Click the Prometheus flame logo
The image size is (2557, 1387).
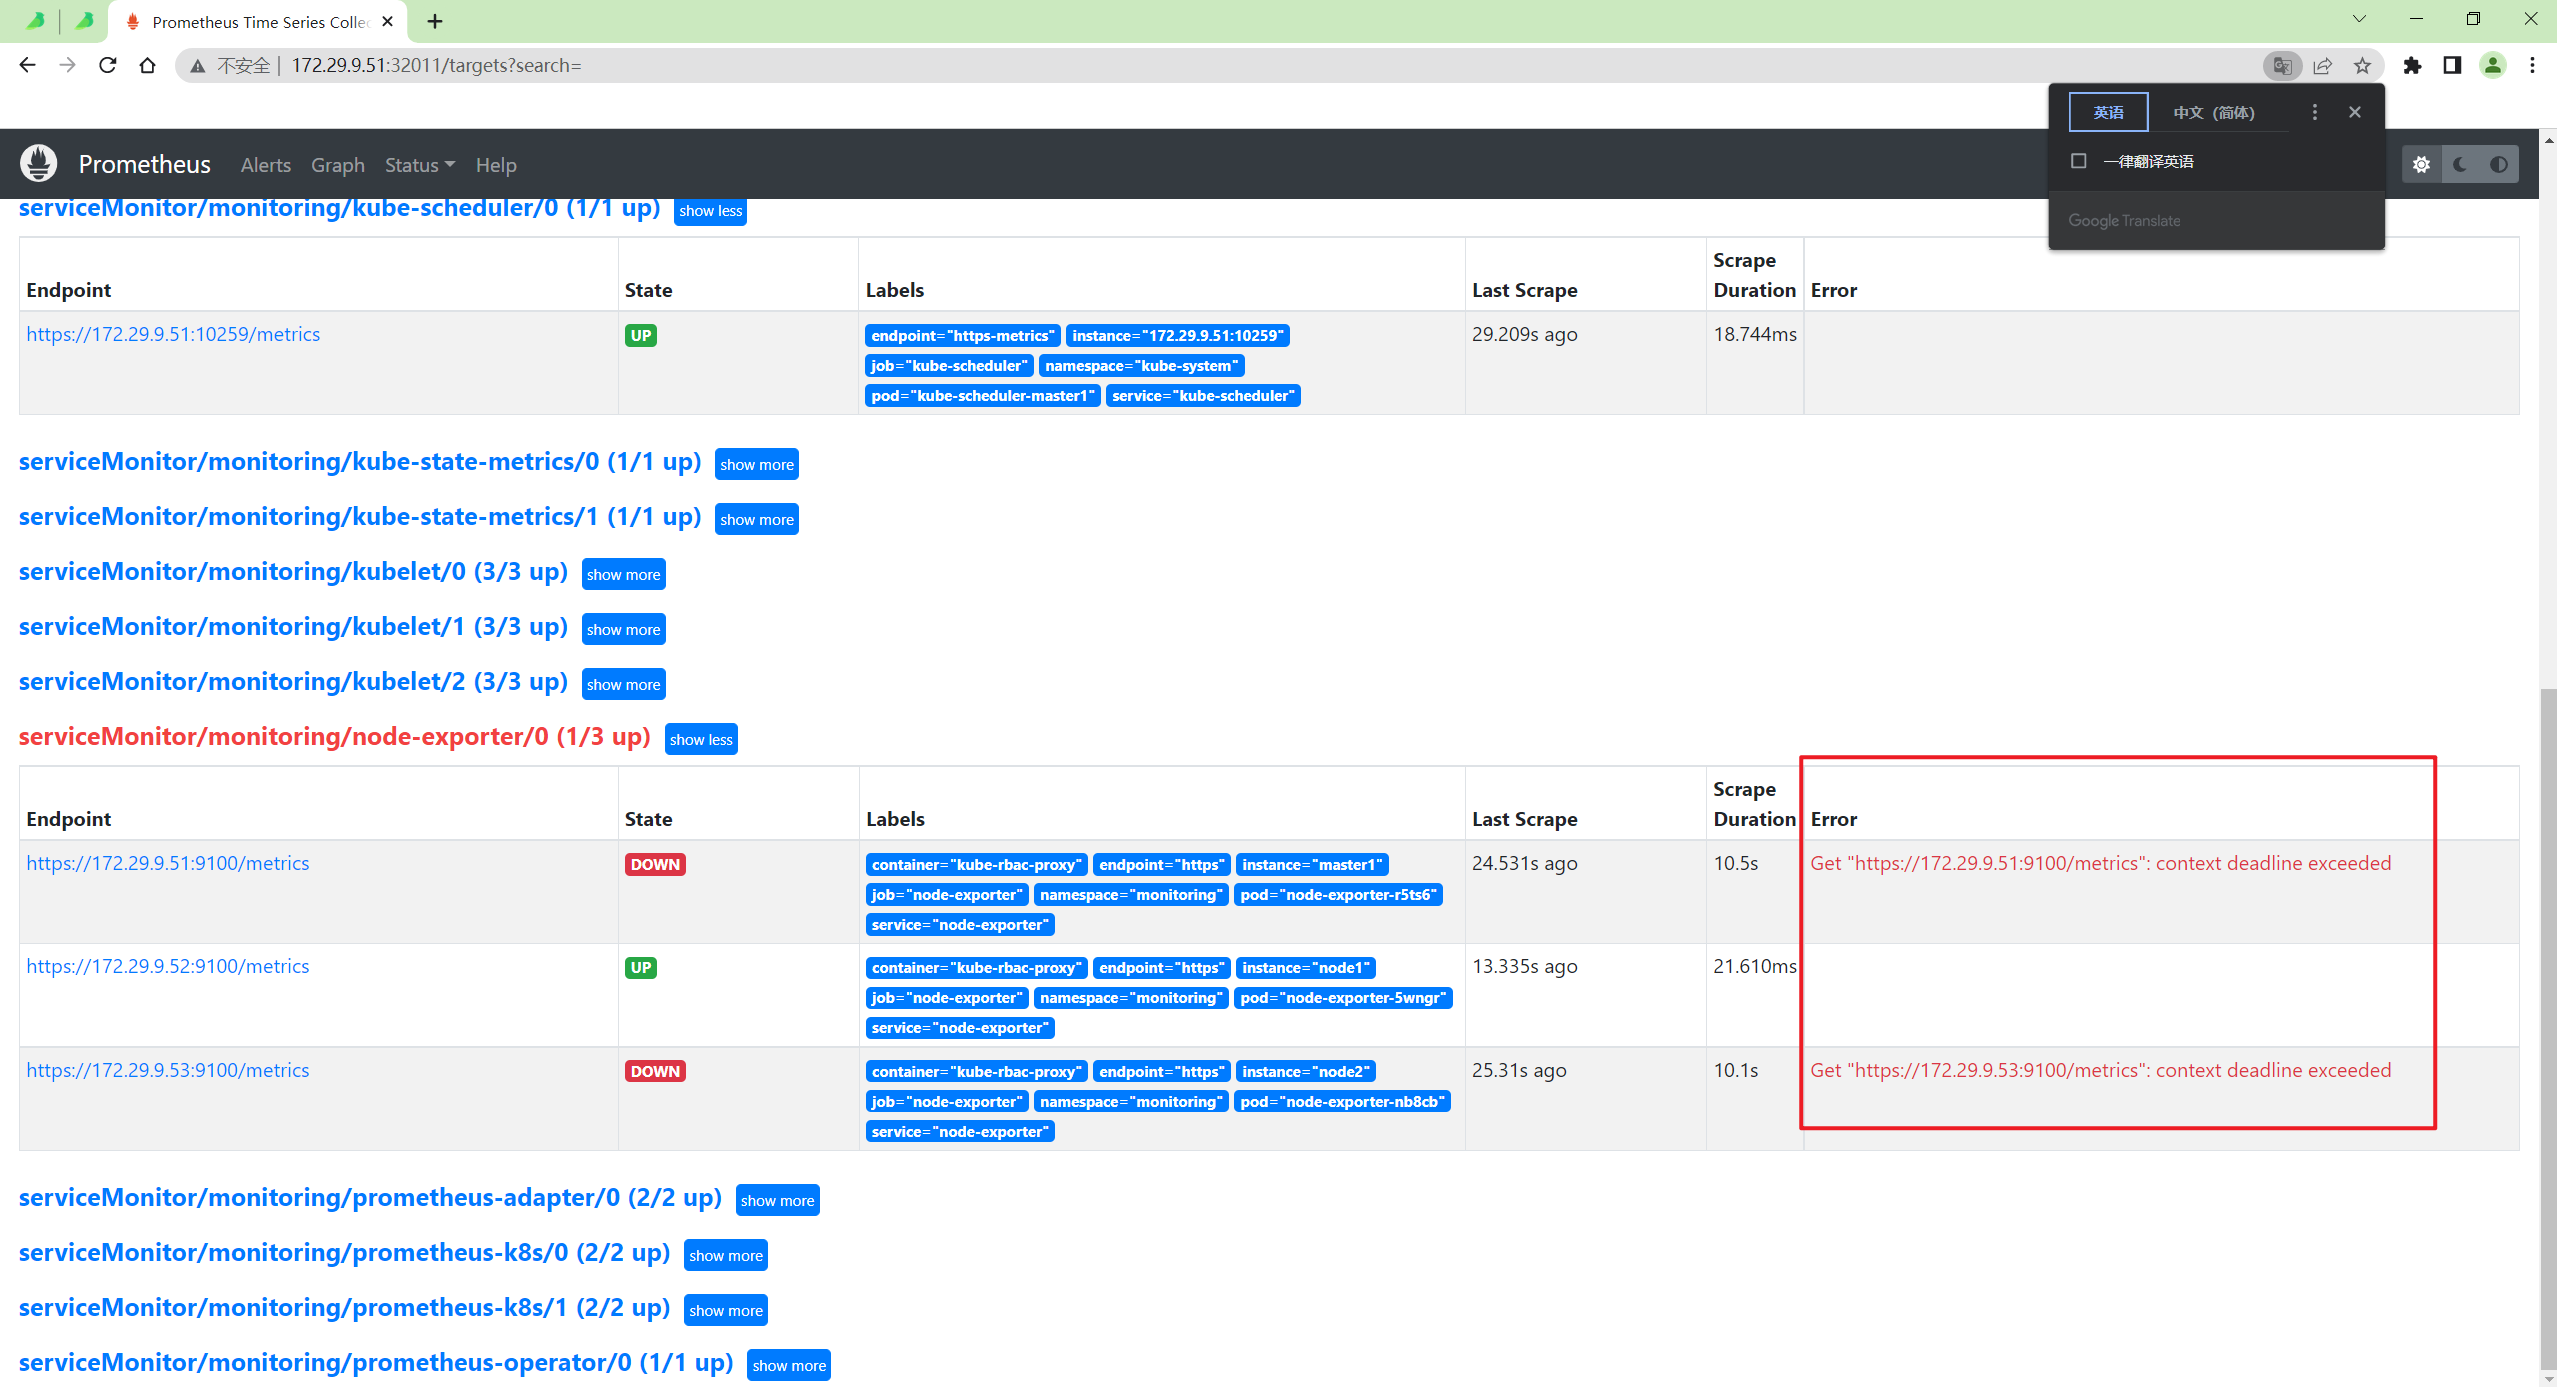click(39, 164)
